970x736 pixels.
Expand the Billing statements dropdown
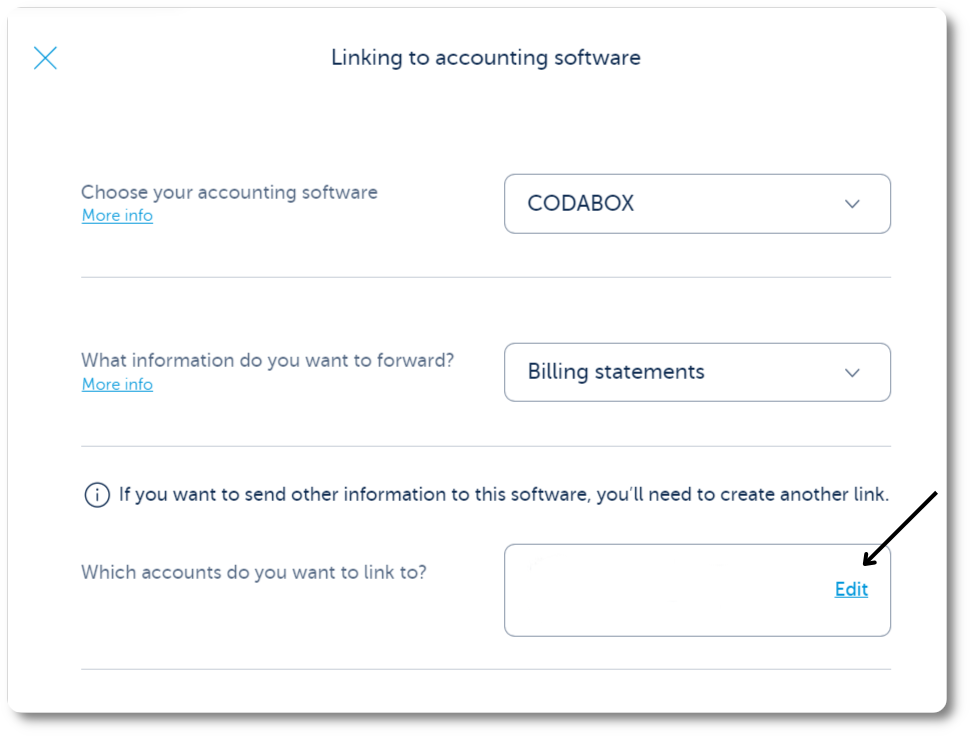(697, 372)
